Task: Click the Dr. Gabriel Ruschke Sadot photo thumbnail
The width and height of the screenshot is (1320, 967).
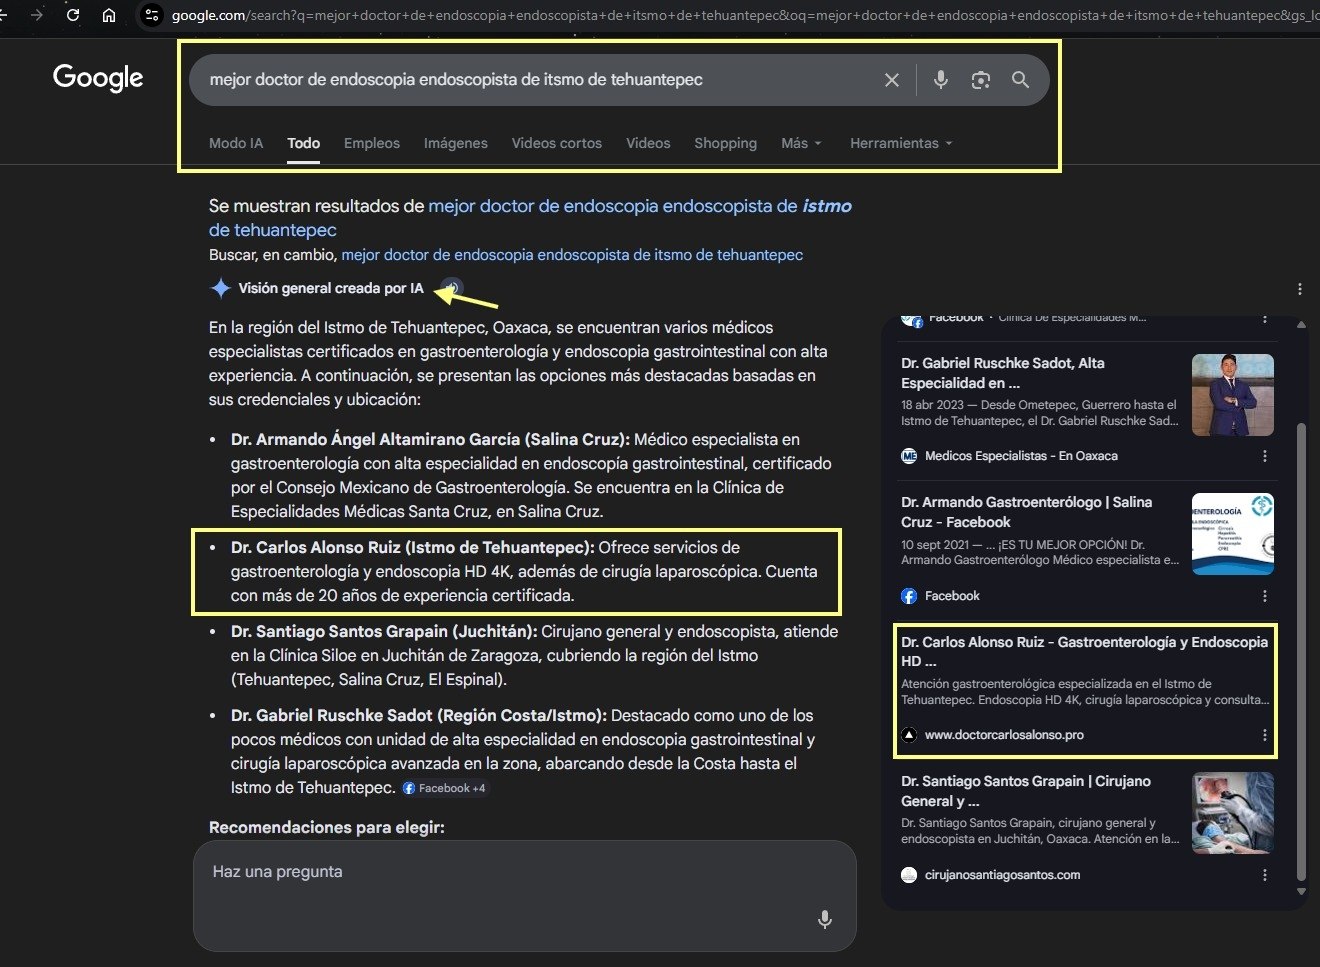Action: coord(1233,395)
